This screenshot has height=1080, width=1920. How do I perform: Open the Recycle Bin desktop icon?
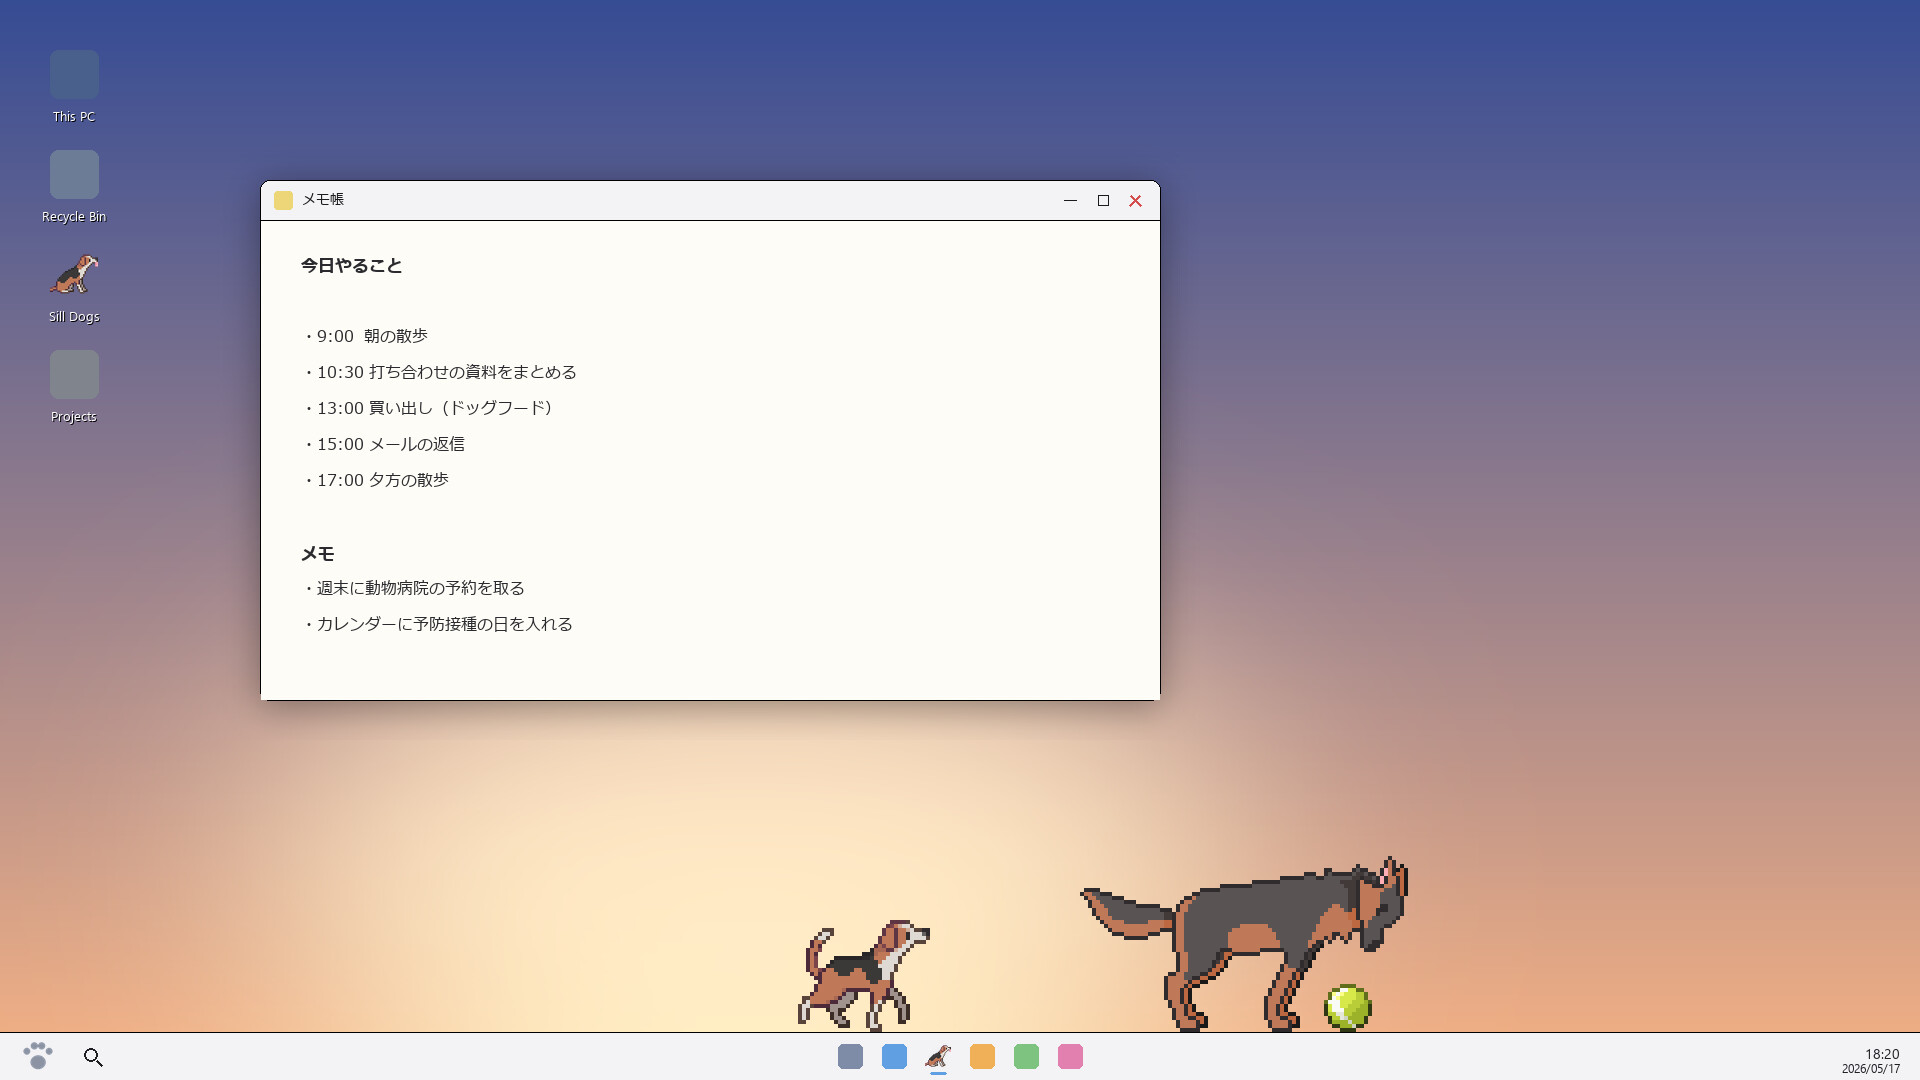[x=74, y=187]
